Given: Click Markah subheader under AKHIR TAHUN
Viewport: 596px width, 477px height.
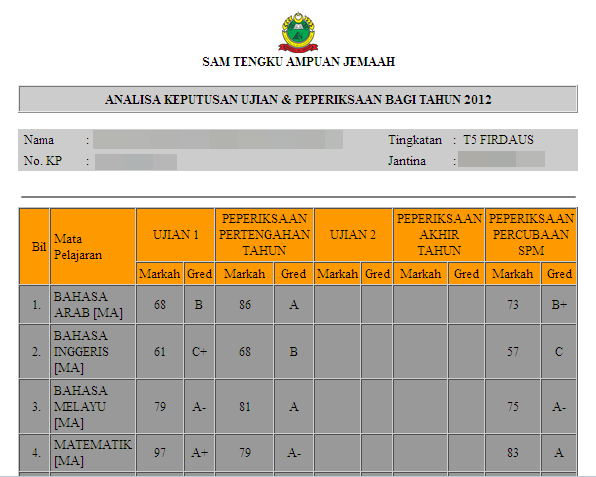Looking at the screenshot, I should [x=420, y=273].
